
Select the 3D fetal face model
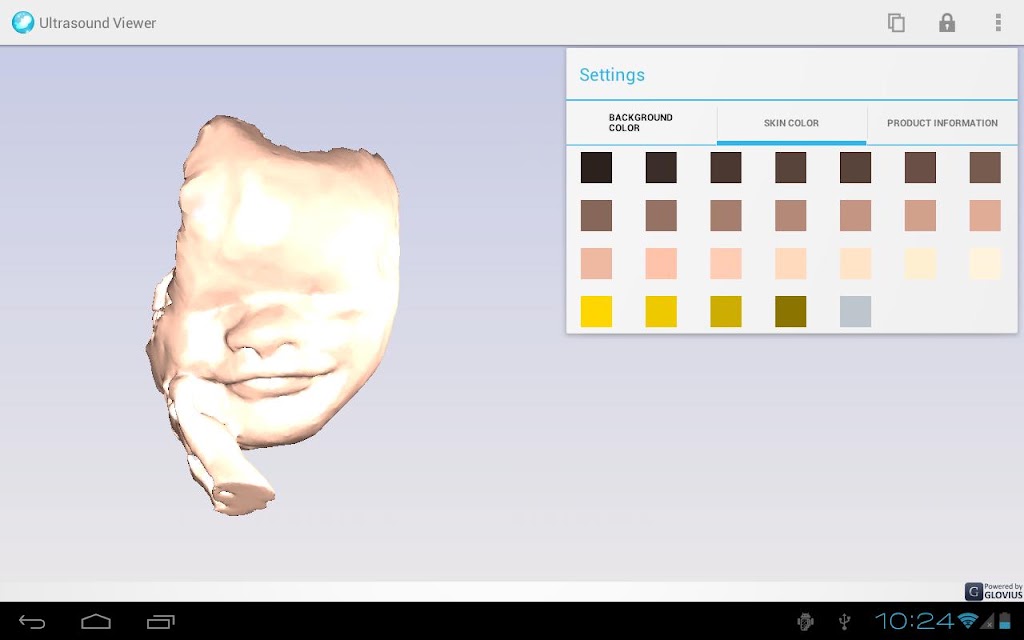273,315
